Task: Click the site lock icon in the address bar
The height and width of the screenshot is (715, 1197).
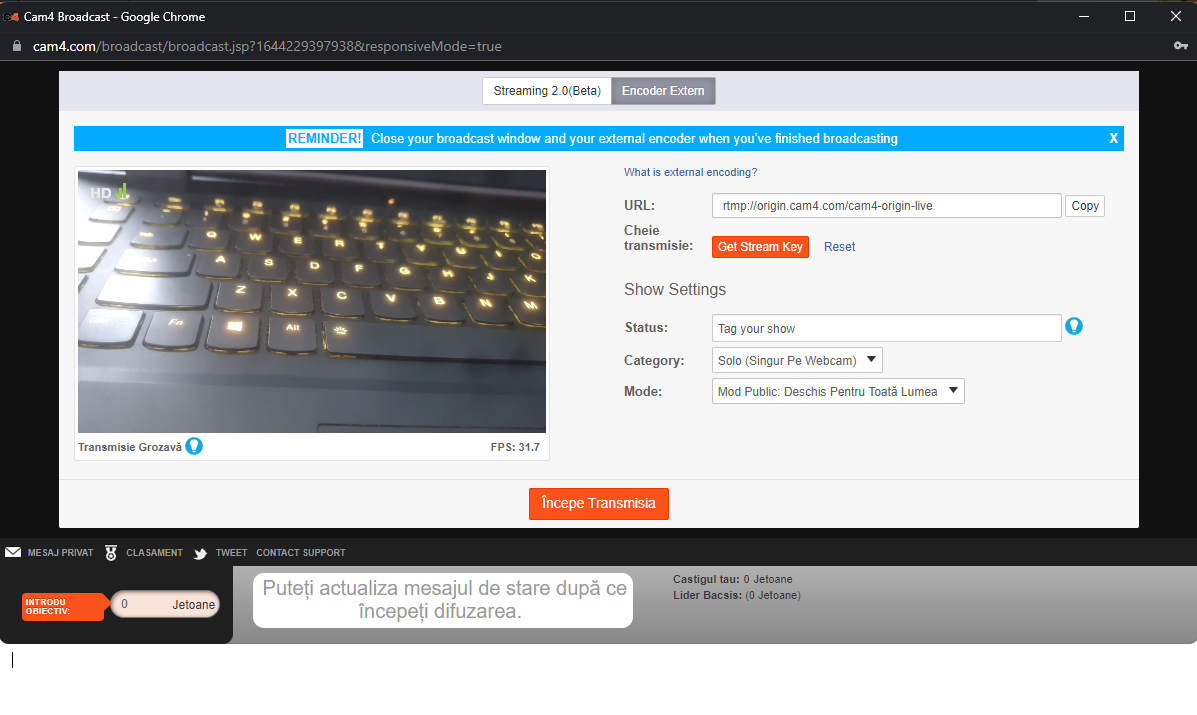Action: coord(16,46)
